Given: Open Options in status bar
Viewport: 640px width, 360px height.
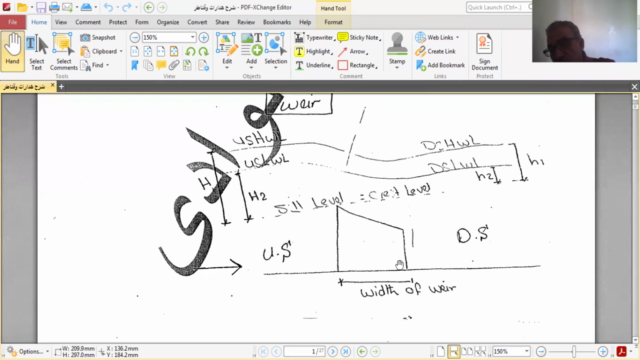Looking at the screenshot, I should (28, 351).
